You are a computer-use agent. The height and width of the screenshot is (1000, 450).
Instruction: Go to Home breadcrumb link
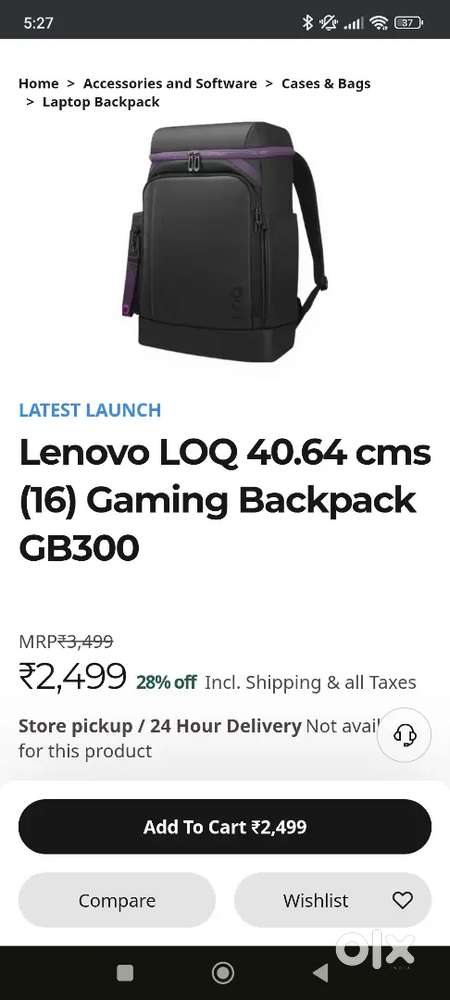point(38,84)
